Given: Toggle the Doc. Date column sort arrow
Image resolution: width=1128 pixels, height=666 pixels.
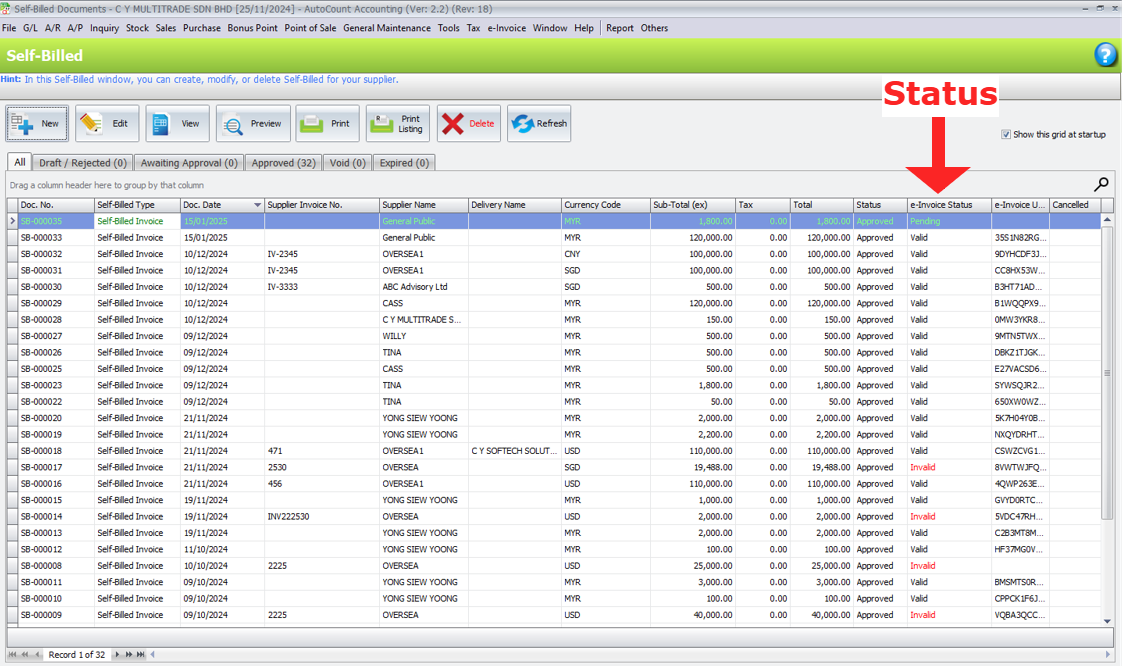Looking at the screenshot, I should (257, 205).
